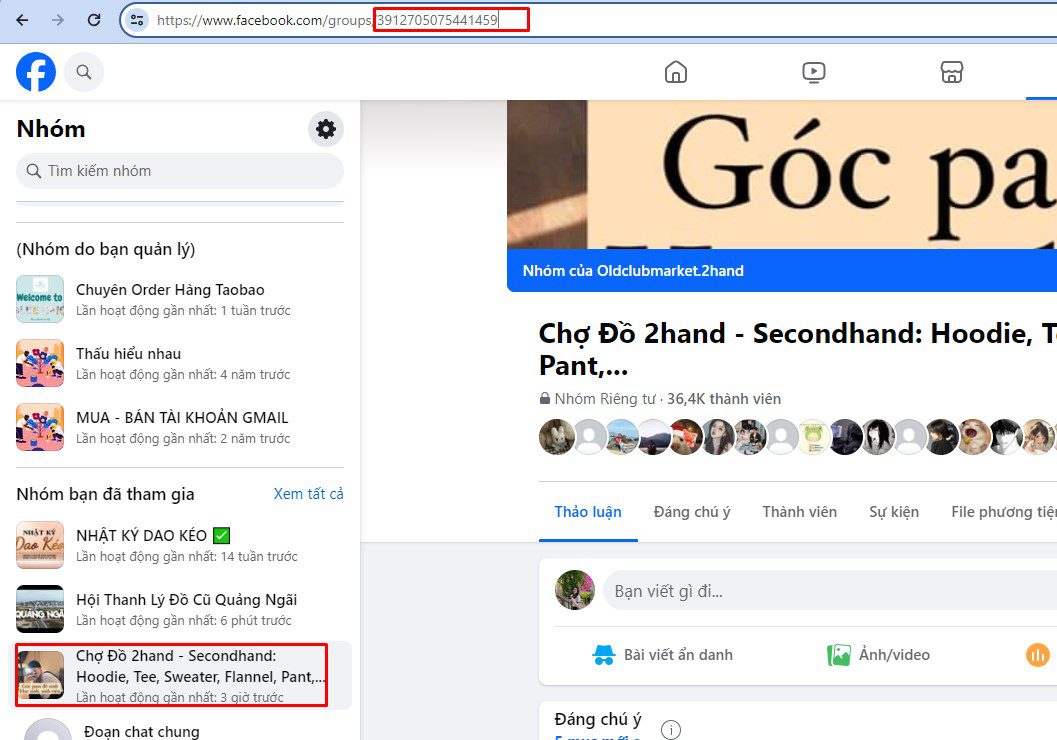Click the browser forward arrow
This screenshot has height=740, width=1057.
tap(58, 20)
